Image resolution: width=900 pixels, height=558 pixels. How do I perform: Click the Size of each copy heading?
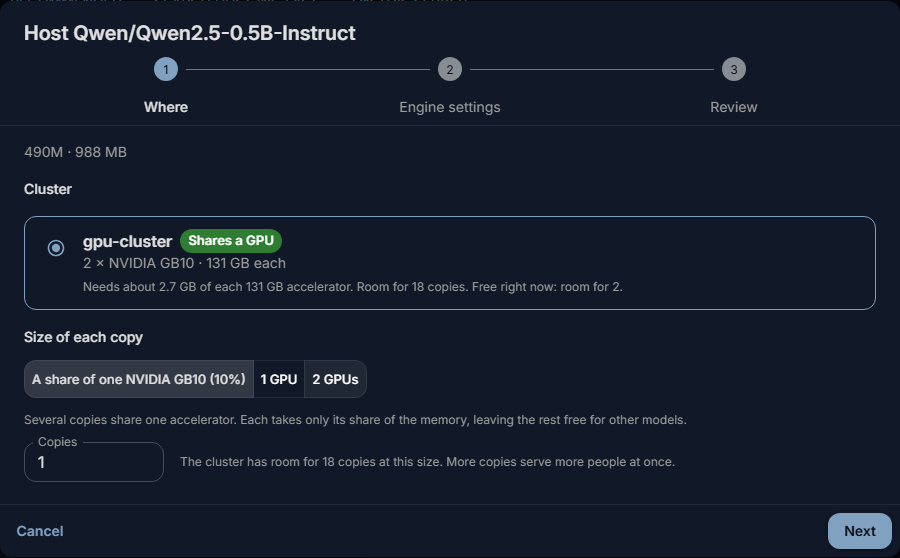point(83,337)
